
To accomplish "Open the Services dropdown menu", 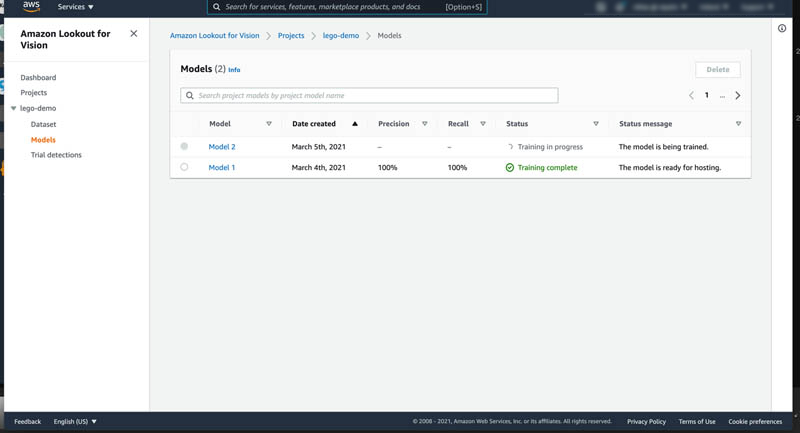I will click(x=75, y=7).
